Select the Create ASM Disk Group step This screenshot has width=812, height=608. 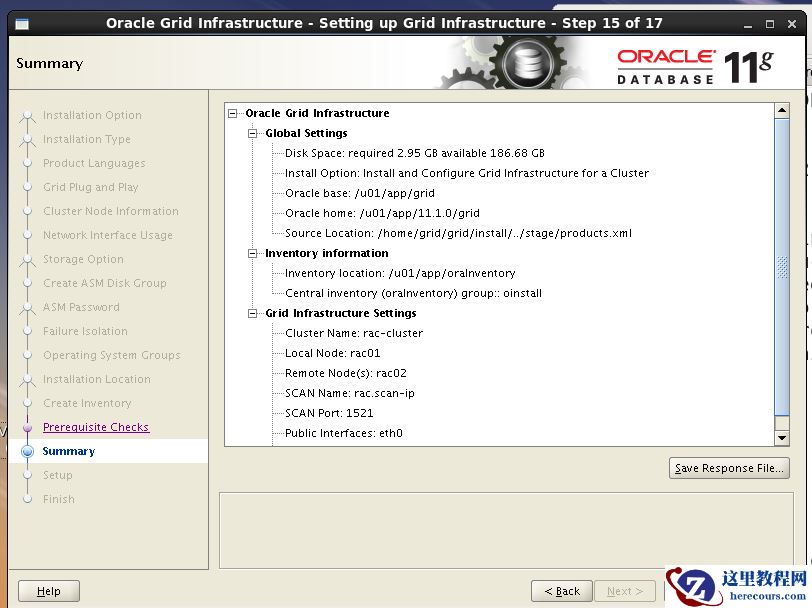point(105,283)
